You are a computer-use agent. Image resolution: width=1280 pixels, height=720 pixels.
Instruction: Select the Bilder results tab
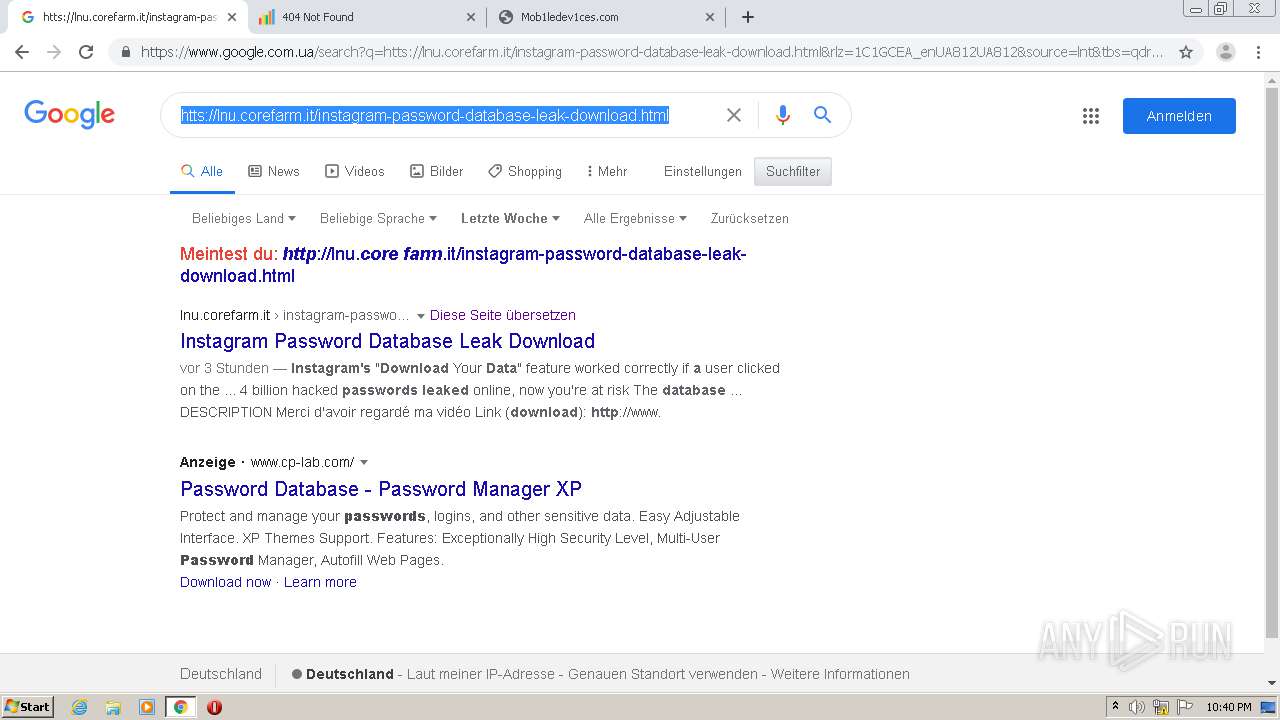click(437, 171)
